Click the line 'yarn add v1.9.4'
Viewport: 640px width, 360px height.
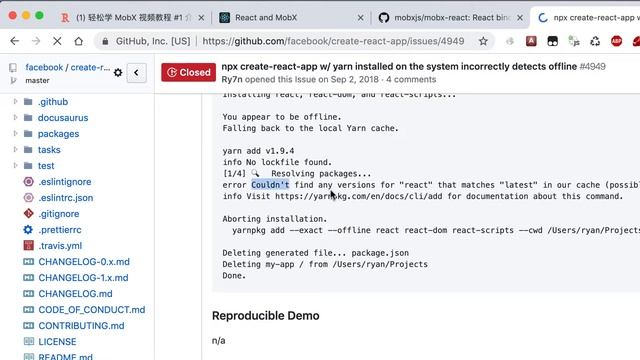[258, 151]
